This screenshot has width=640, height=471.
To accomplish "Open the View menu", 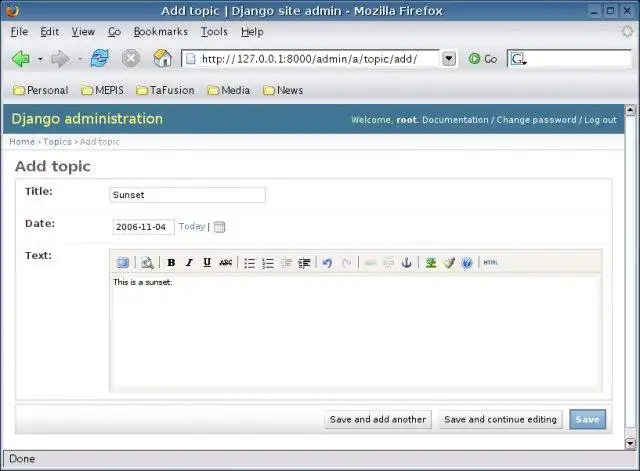I will [x=83, y=31].
